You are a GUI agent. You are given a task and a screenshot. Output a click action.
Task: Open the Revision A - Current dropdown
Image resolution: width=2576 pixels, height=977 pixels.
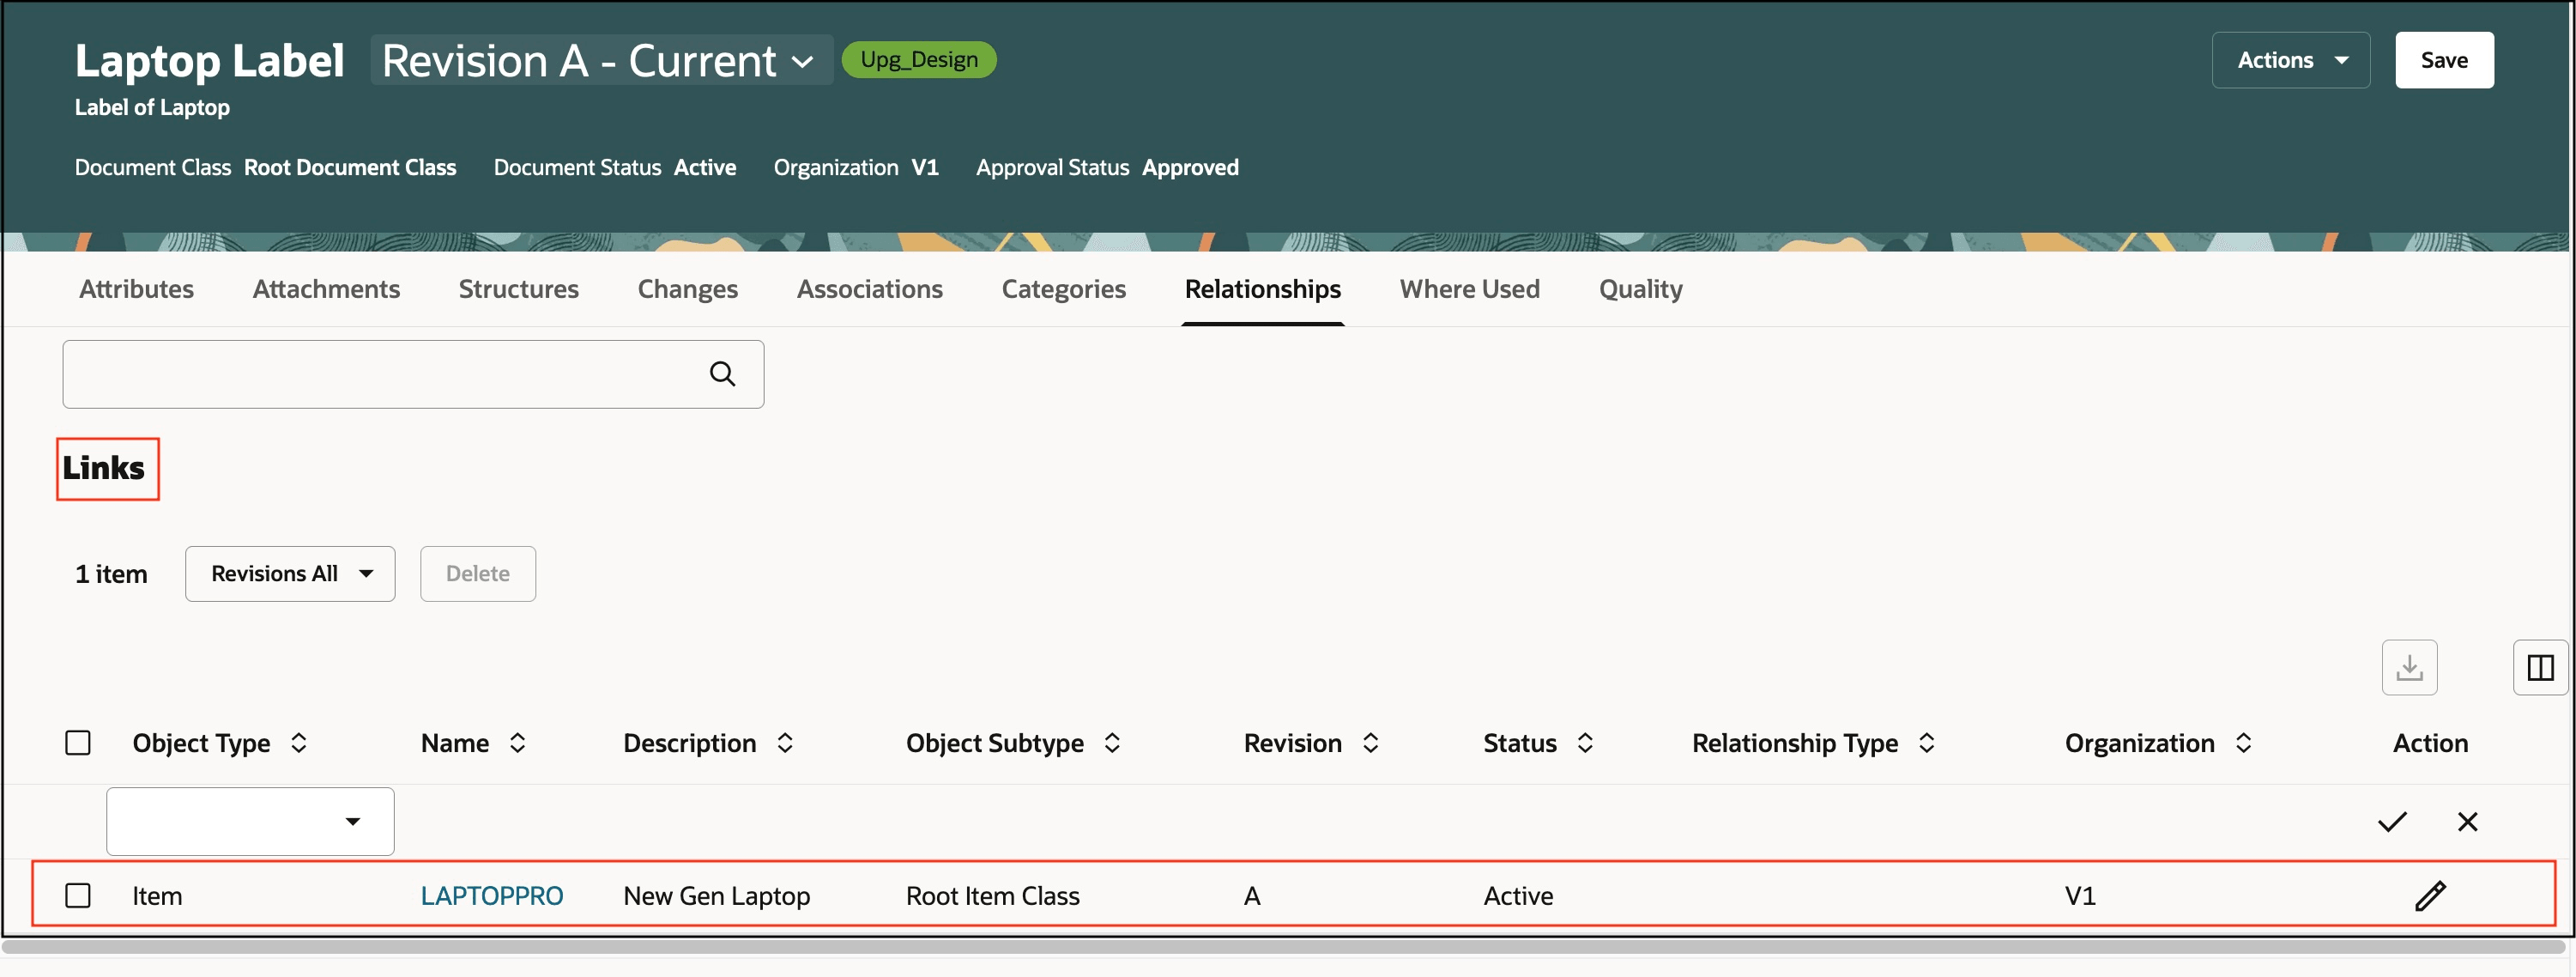pos(600,60)
